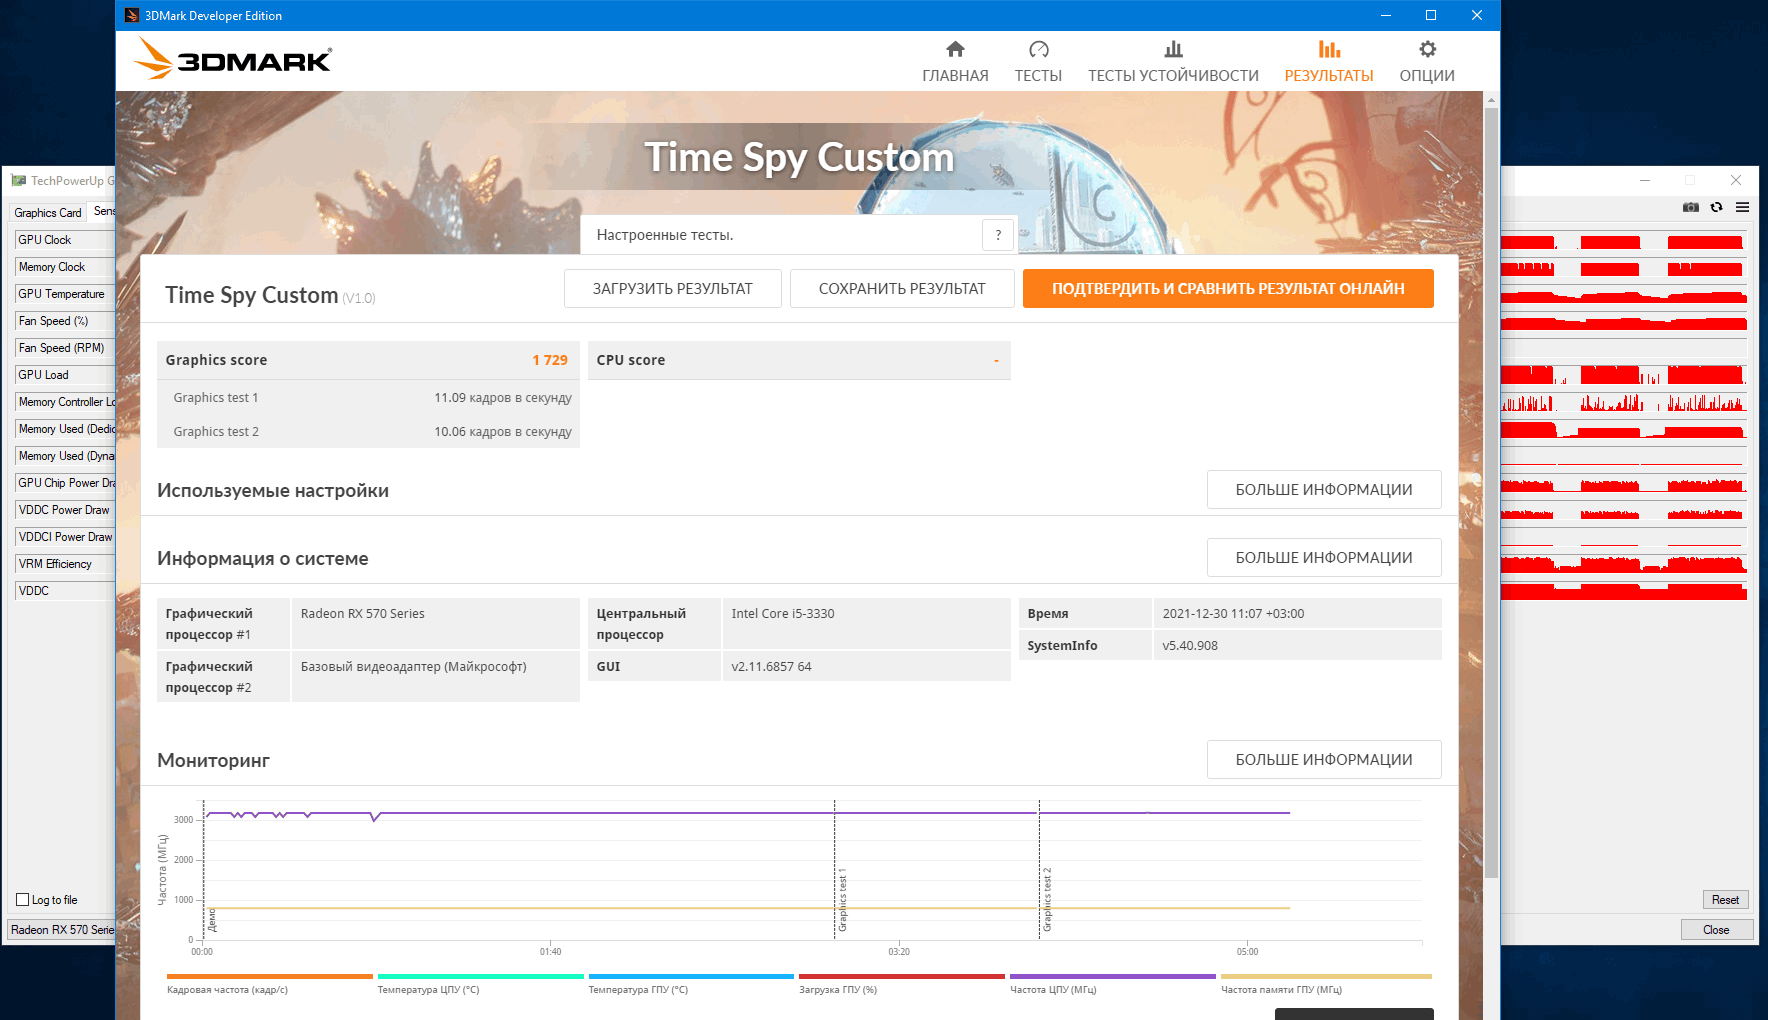This screenshot has width=1768, height=1020.
Task: Click the gear icon above ОПЦИИ
Action: click(x=1427, y=49)
